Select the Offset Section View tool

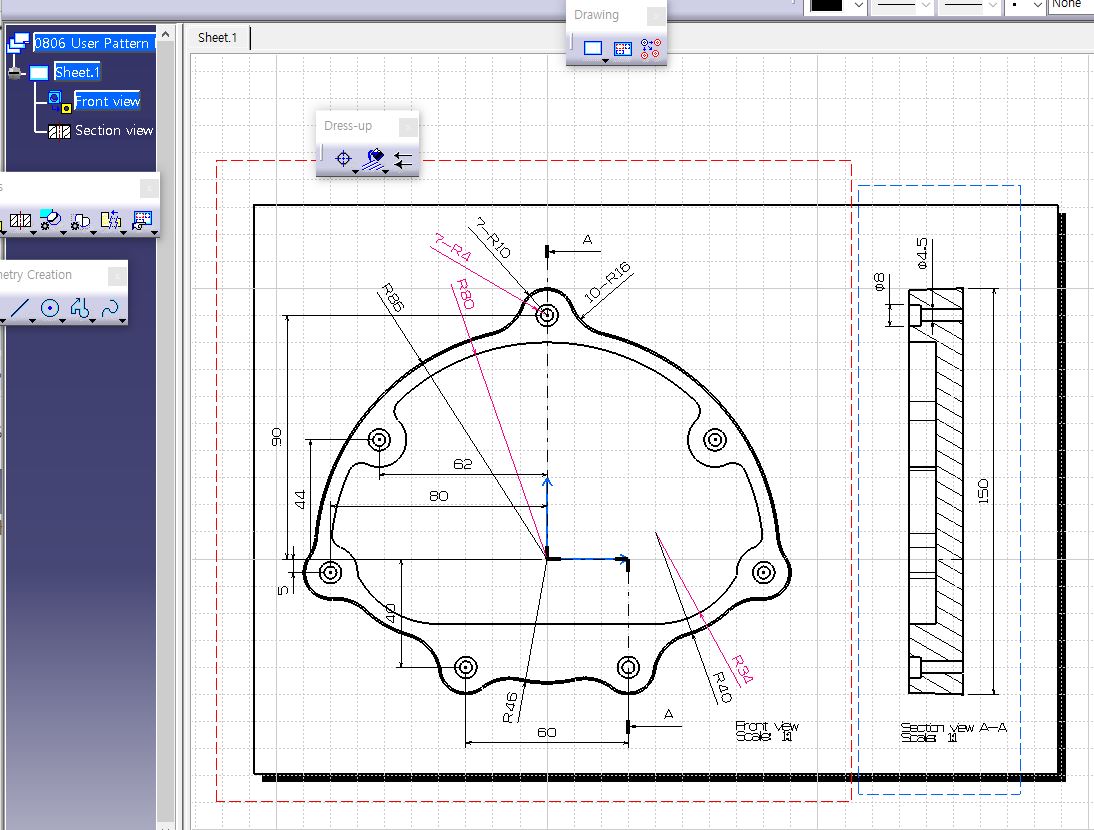pos(20,220)
